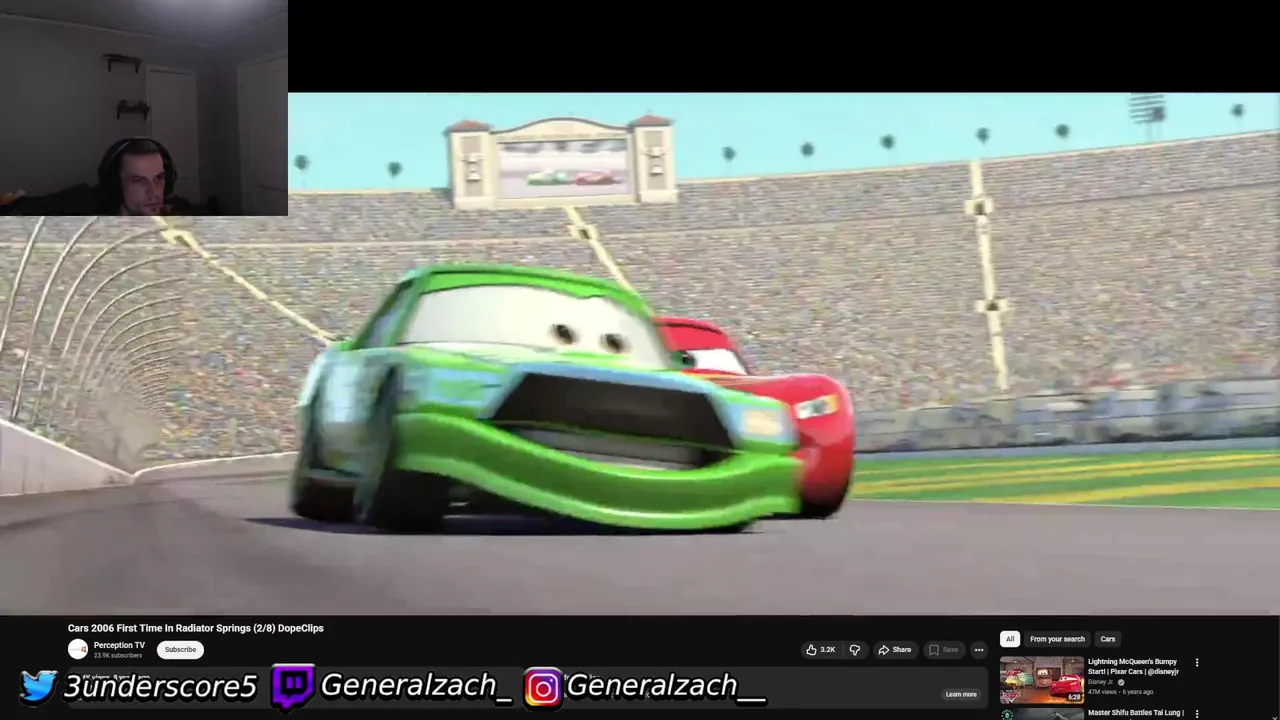The image size is (1280, 720).
Task: Open Perception TV channel avatar
Action: [78, 649]
